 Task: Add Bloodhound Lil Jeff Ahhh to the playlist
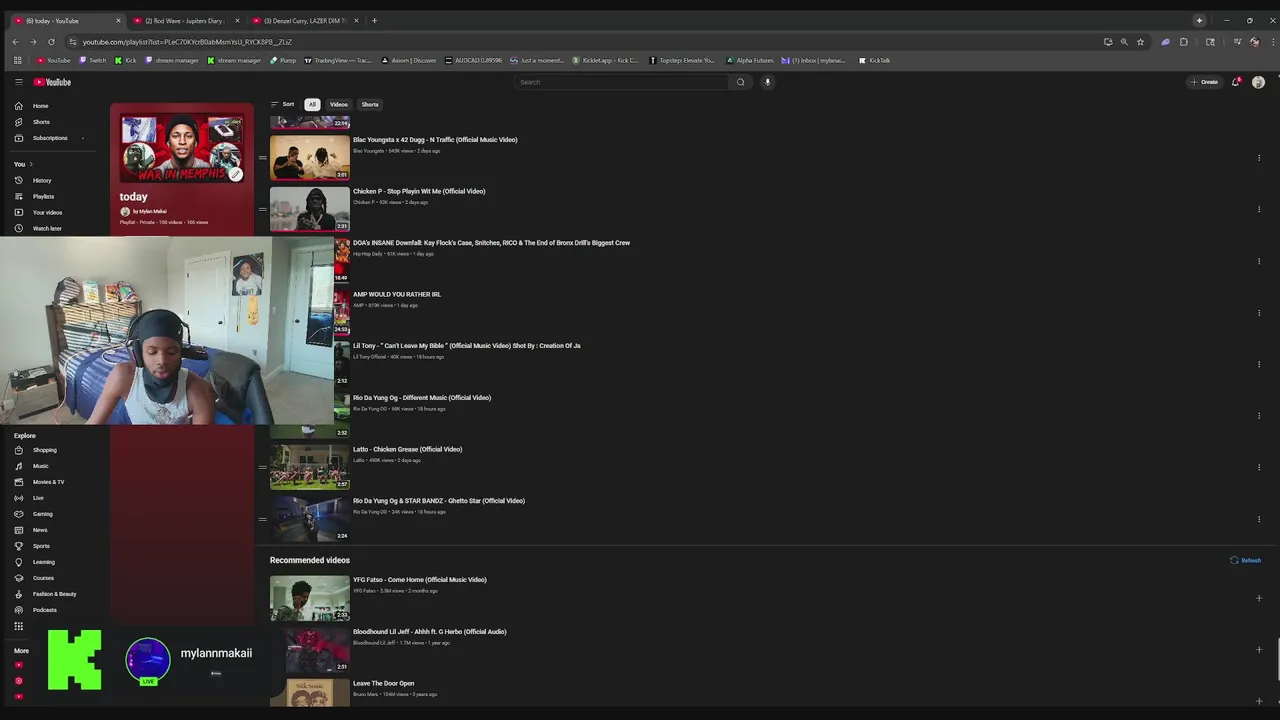pyautogui.click(x=1259, y=650)
